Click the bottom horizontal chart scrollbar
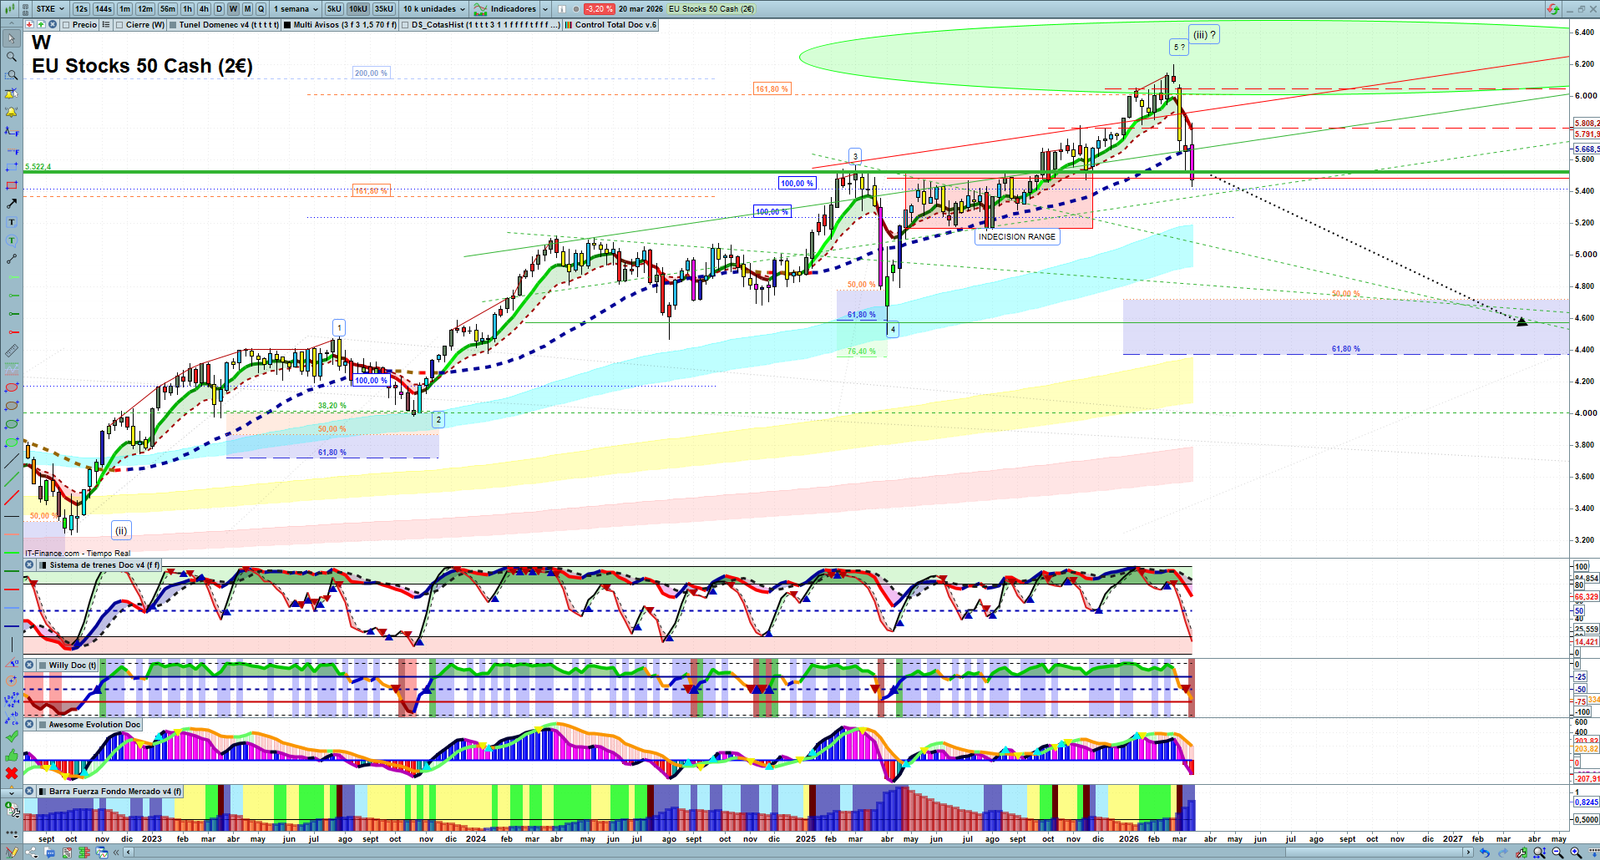Screen dimensions: 1600x860 [x=800, y=852]
